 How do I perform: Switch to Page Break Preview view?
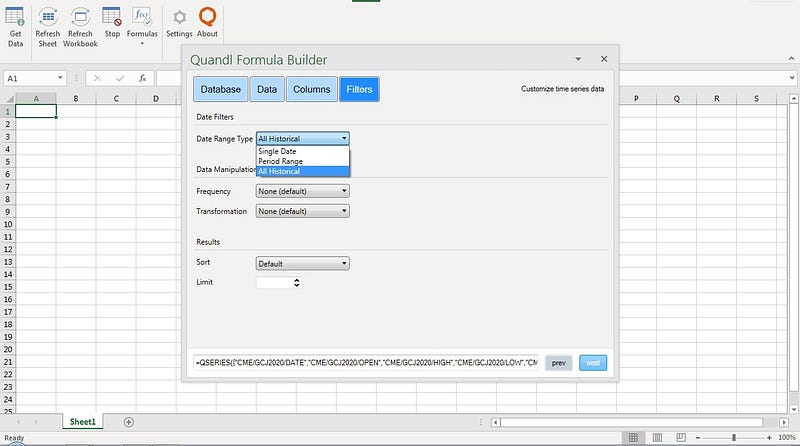[x=681, y=437]
